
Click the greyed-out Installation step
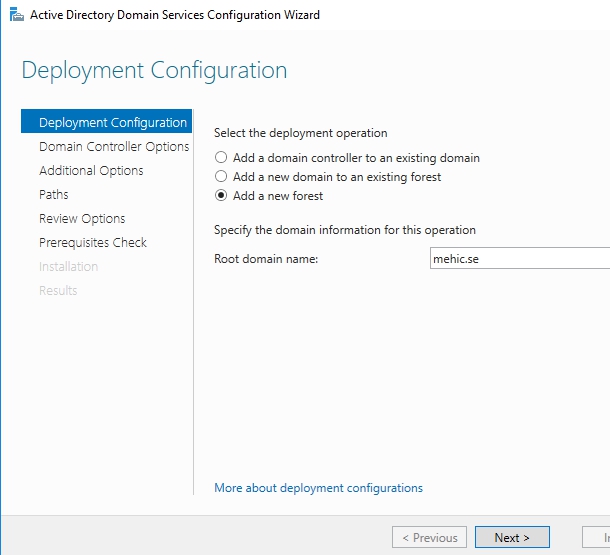point(68,267)
